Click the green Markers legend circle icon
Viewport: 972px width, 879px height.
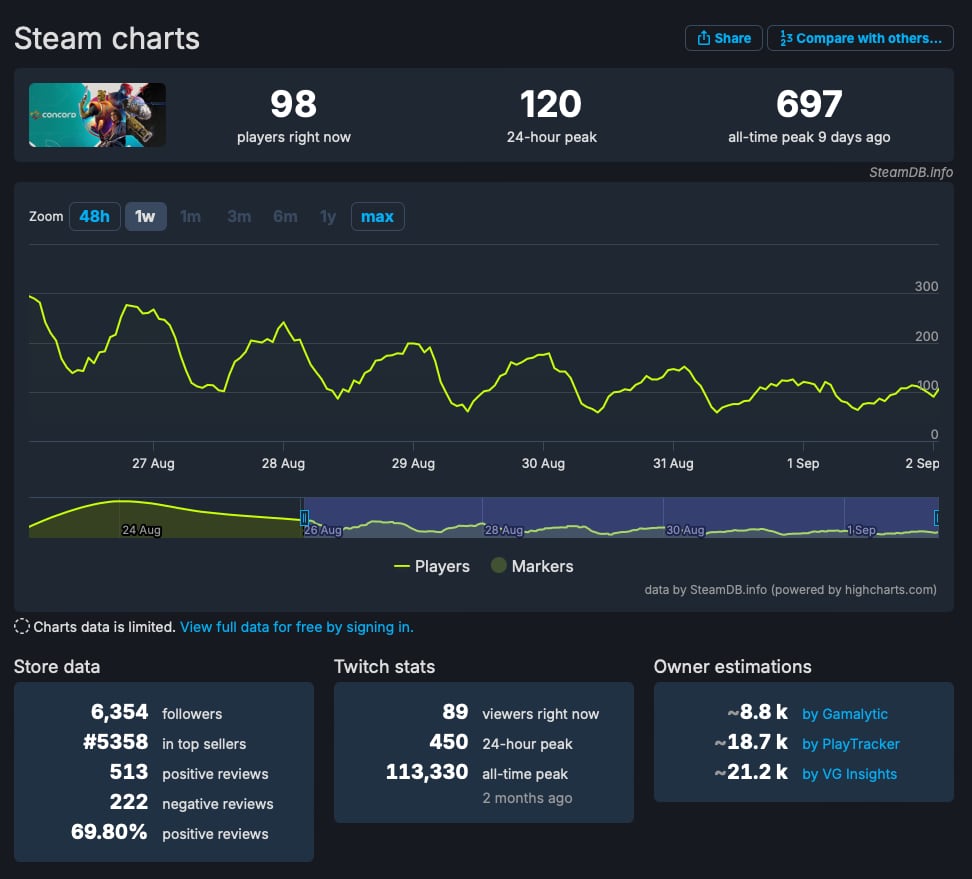(x=498, y=566)
